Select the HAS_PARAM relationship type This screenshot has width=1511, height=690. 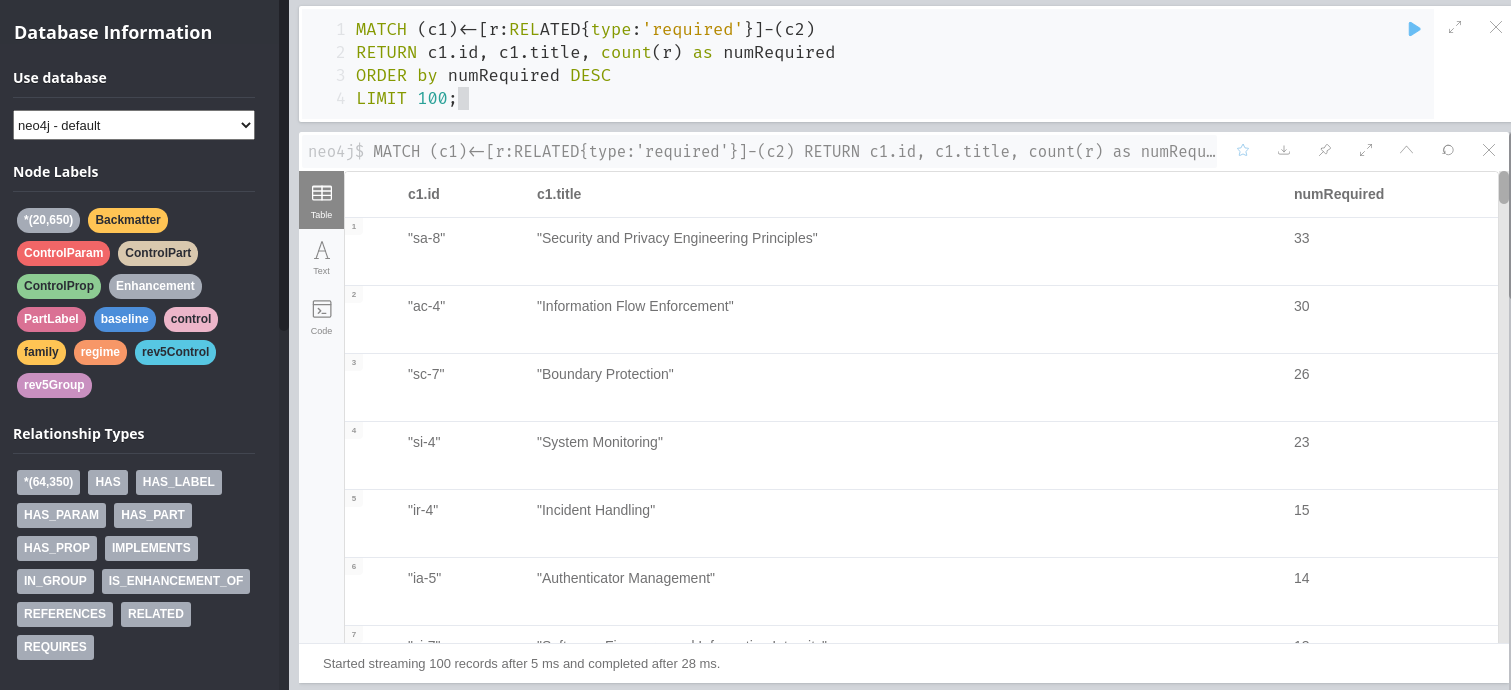(x=61, y=515)
